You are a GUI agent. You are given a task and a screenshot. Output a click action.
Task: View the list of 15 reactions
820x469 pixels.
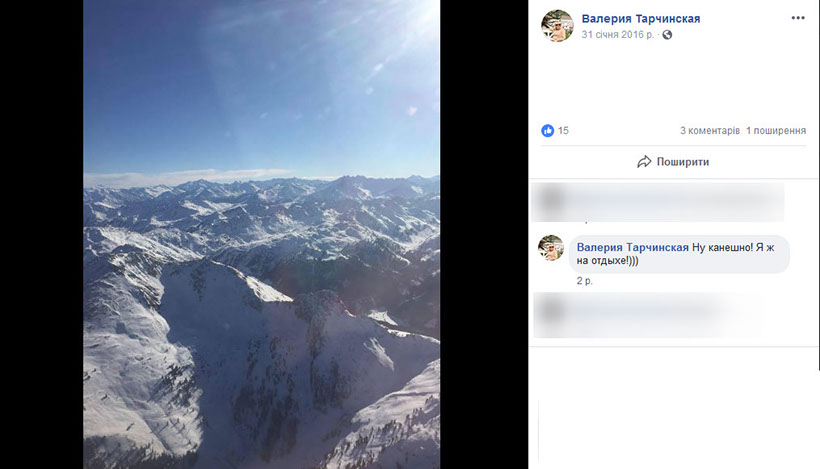pyautogui.click(x=563, y=131)
